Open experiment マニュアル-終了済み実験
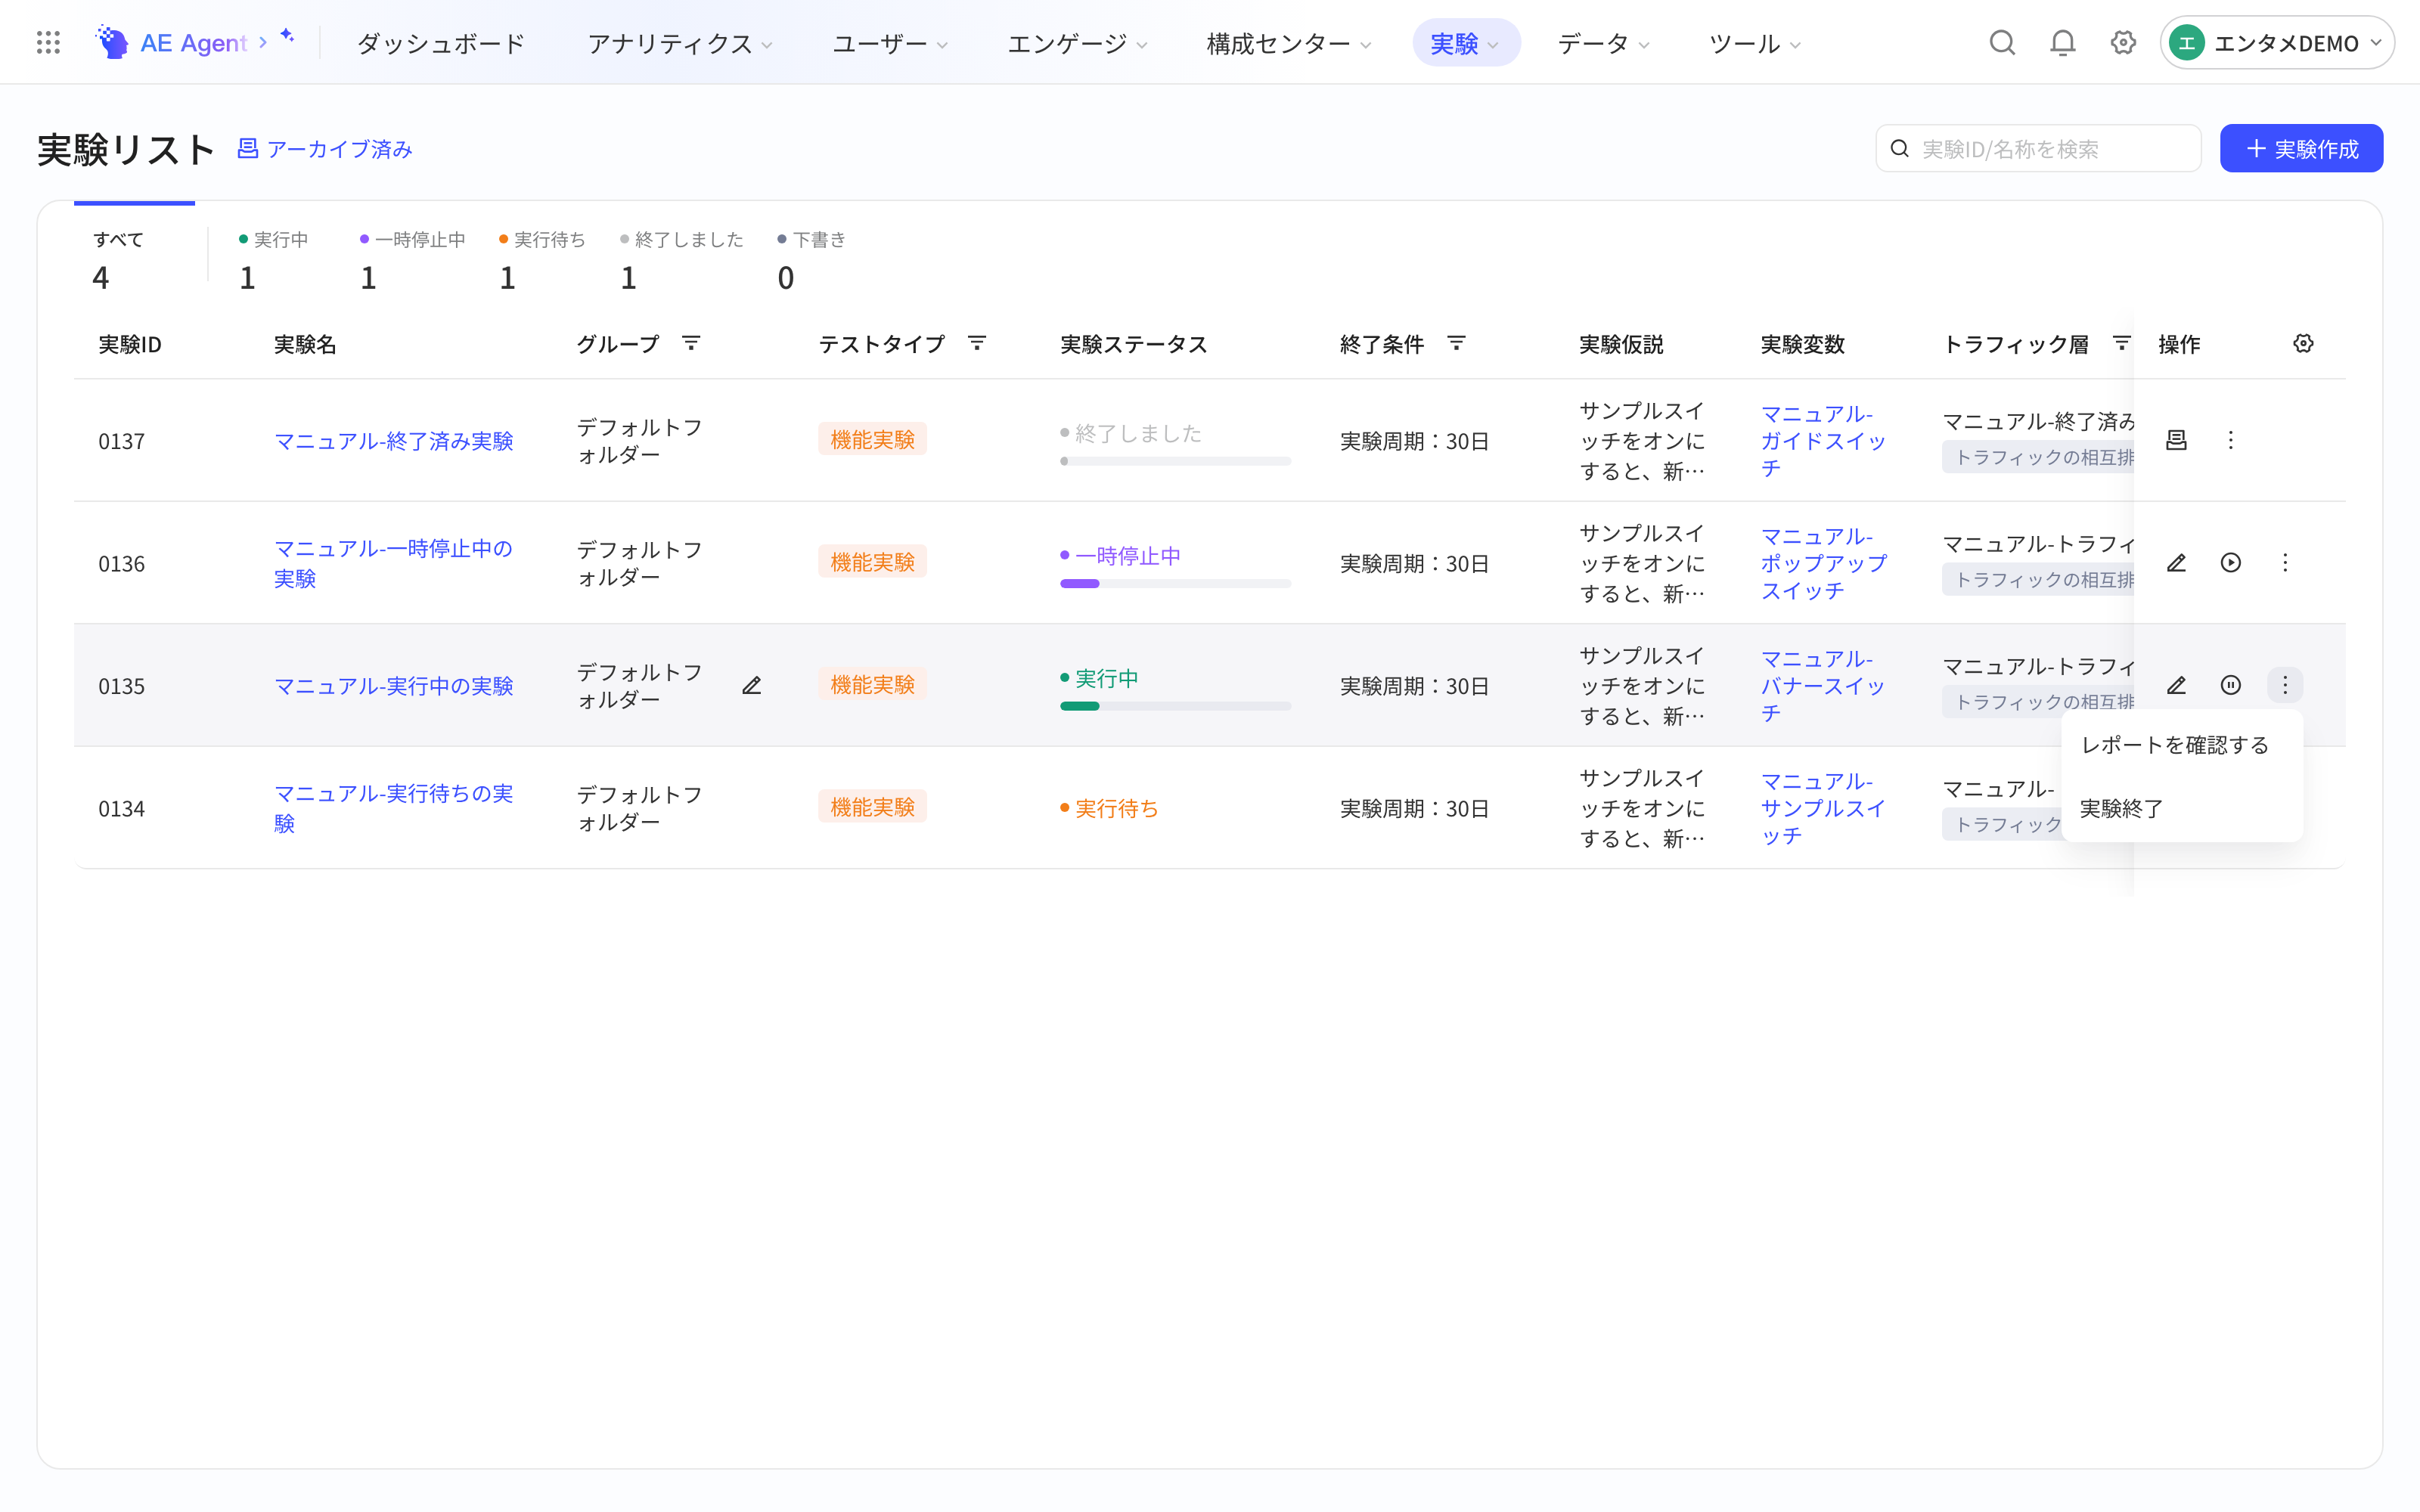 click(393, 441)
